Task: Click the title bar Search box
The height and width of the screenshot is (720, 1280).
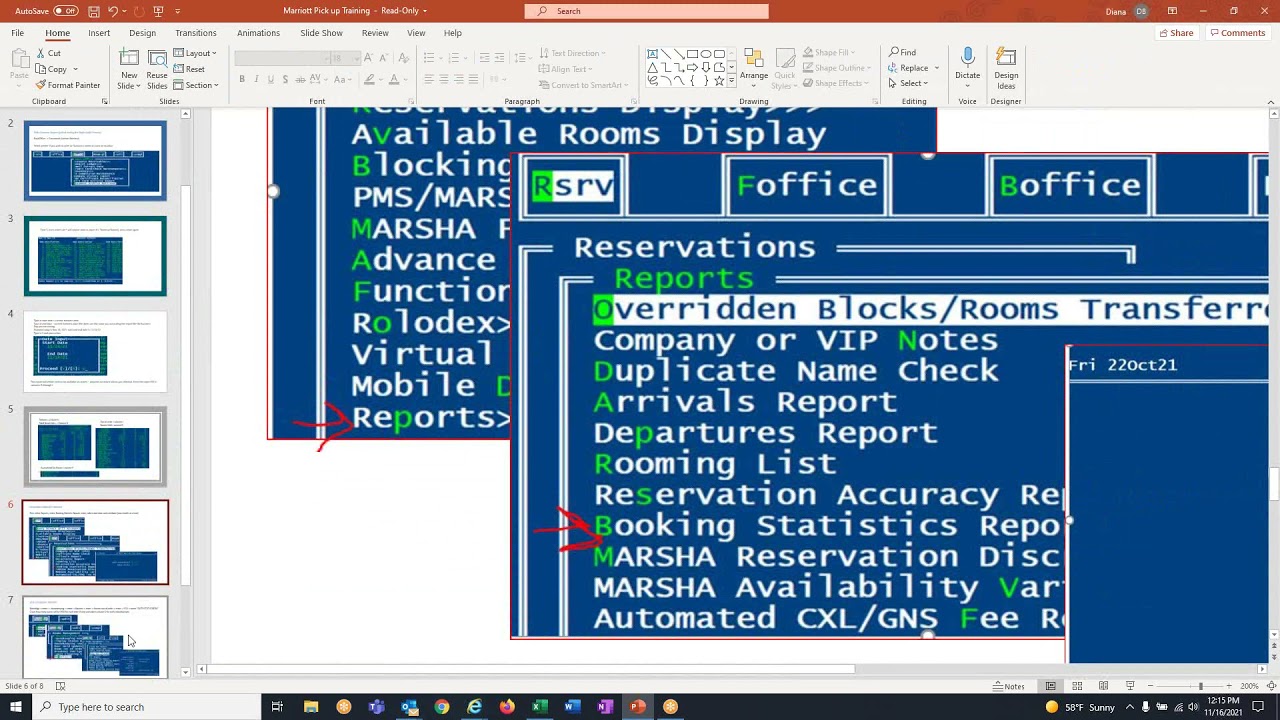Action: pos(646,11)
